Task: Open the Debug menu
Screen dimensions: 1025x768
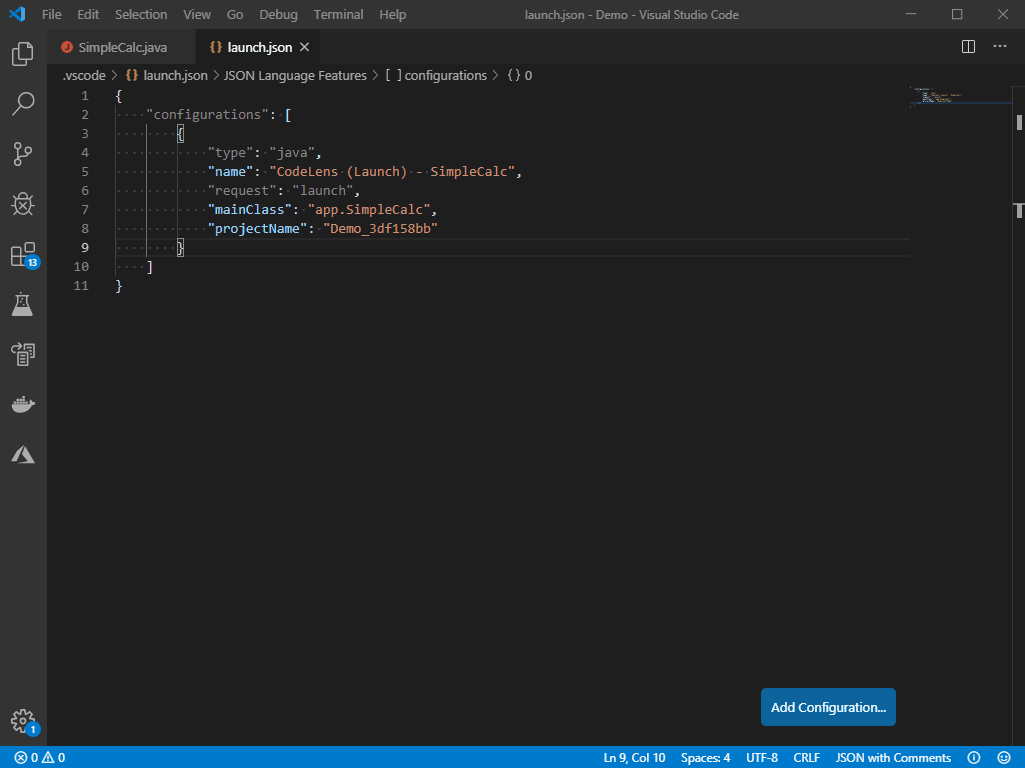Action: coord(278,14)
